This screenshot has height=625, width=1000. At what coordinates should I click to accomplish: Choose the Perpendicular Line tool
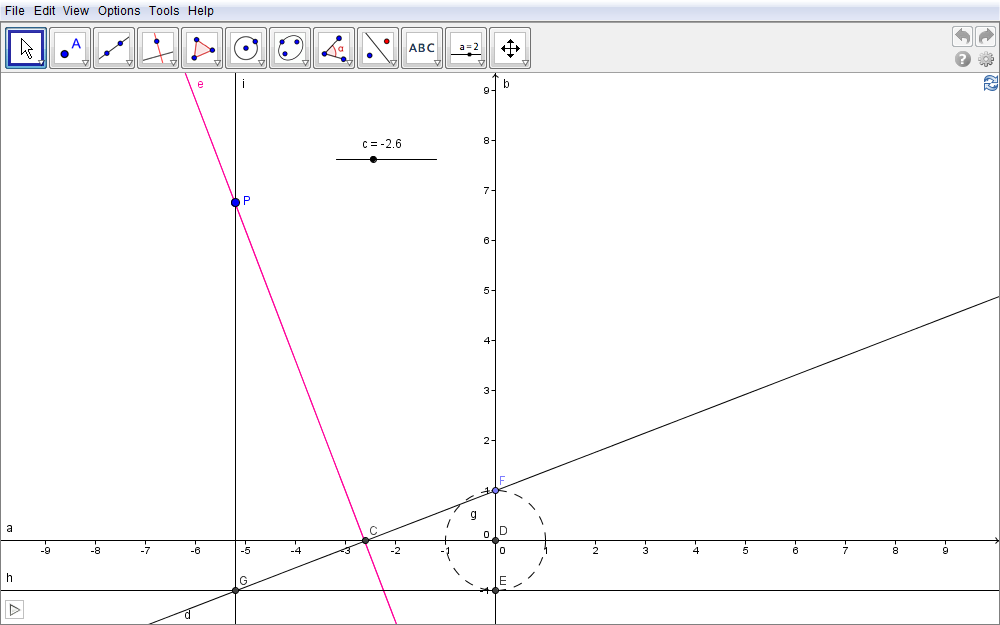point(158,47)
